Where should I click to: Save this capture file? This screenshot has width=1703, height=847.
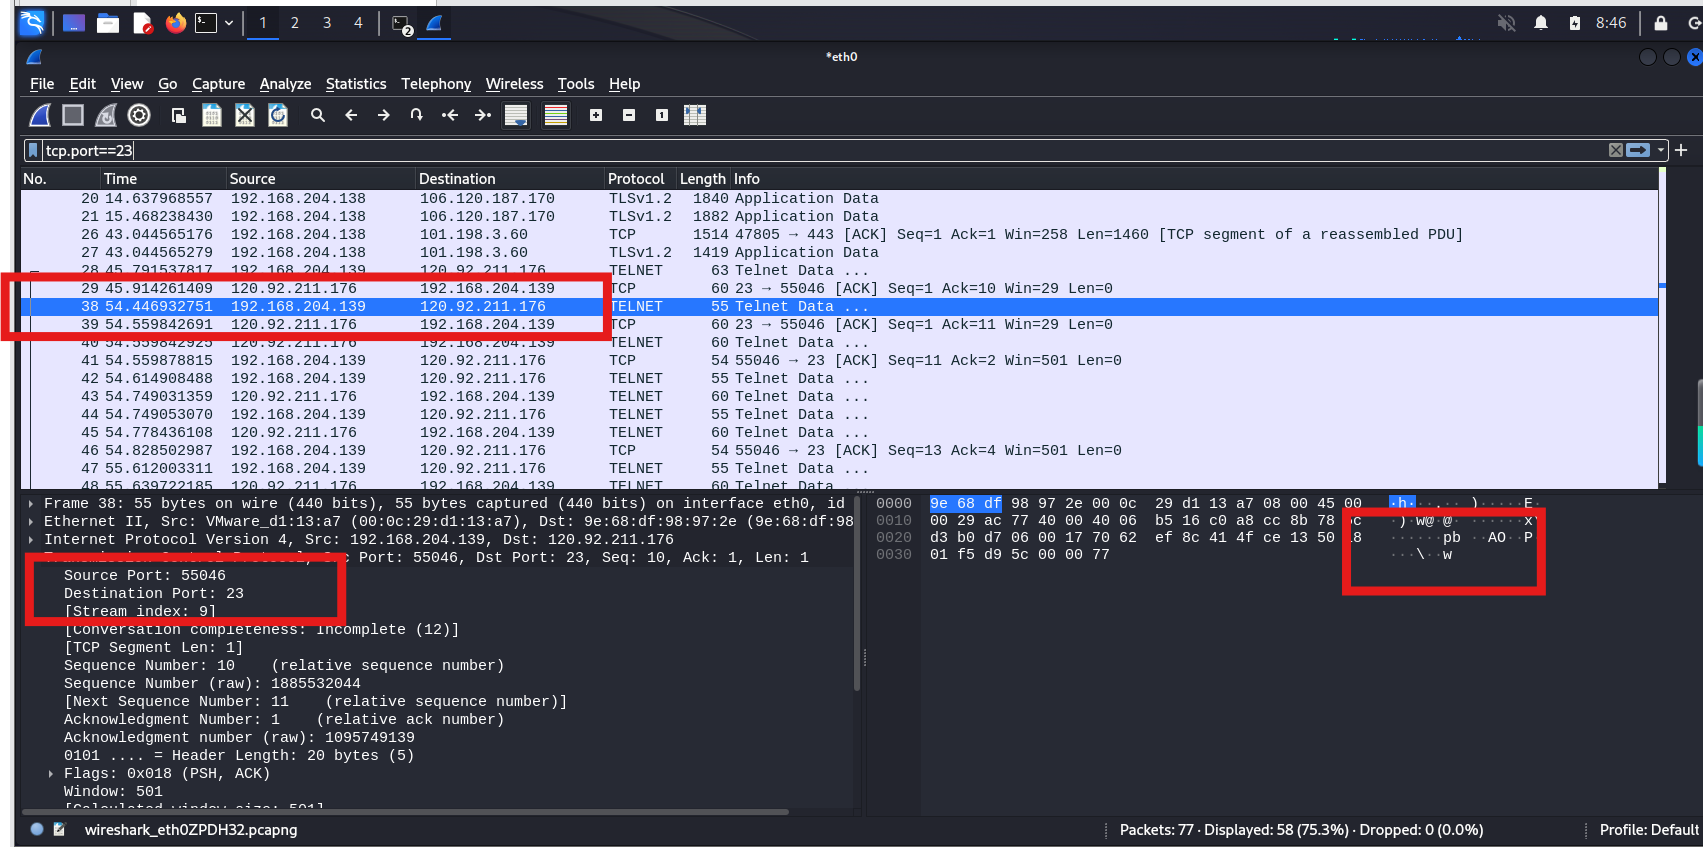tap(211, 115)
